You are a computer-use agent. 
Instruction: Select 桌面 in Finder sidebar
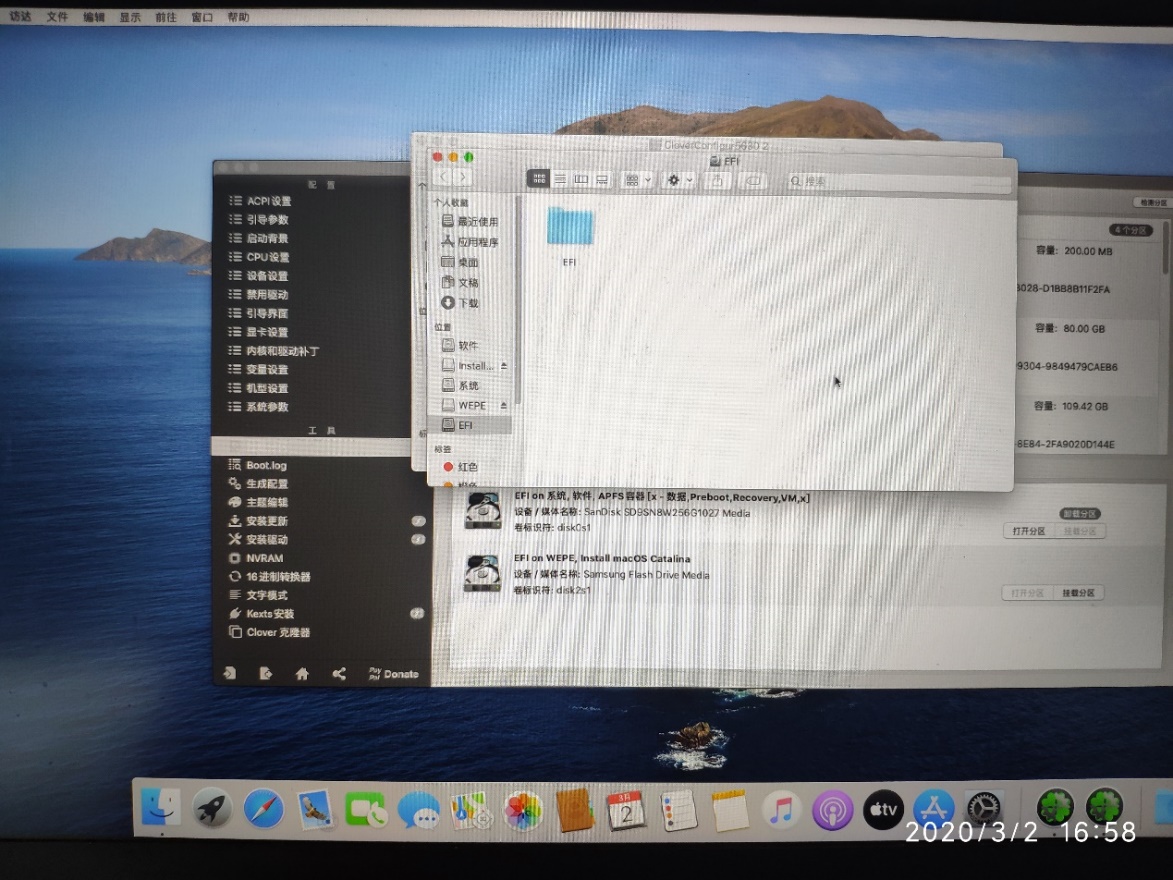460,262
